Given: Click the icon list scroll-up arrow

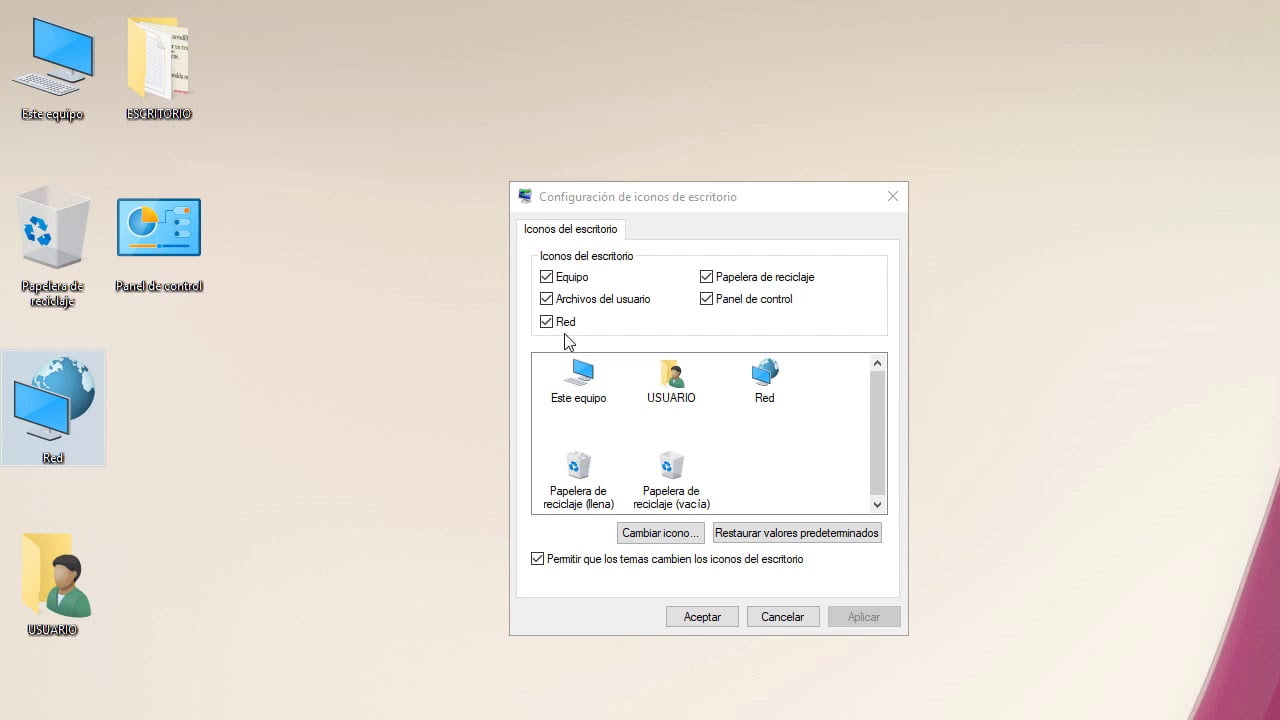Looking at the screenshot, I should 877,363.
